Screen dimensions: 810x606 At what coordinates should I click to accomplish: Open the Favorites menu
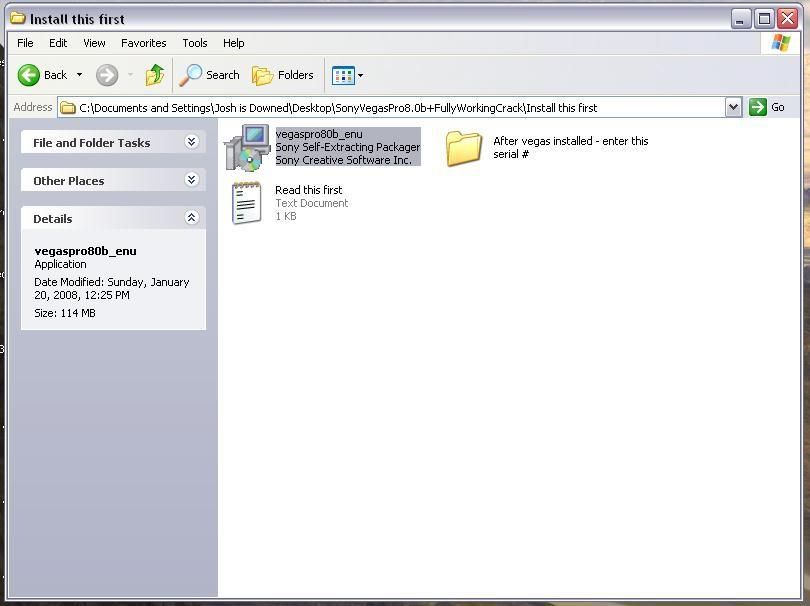click(x=144, y=43)
